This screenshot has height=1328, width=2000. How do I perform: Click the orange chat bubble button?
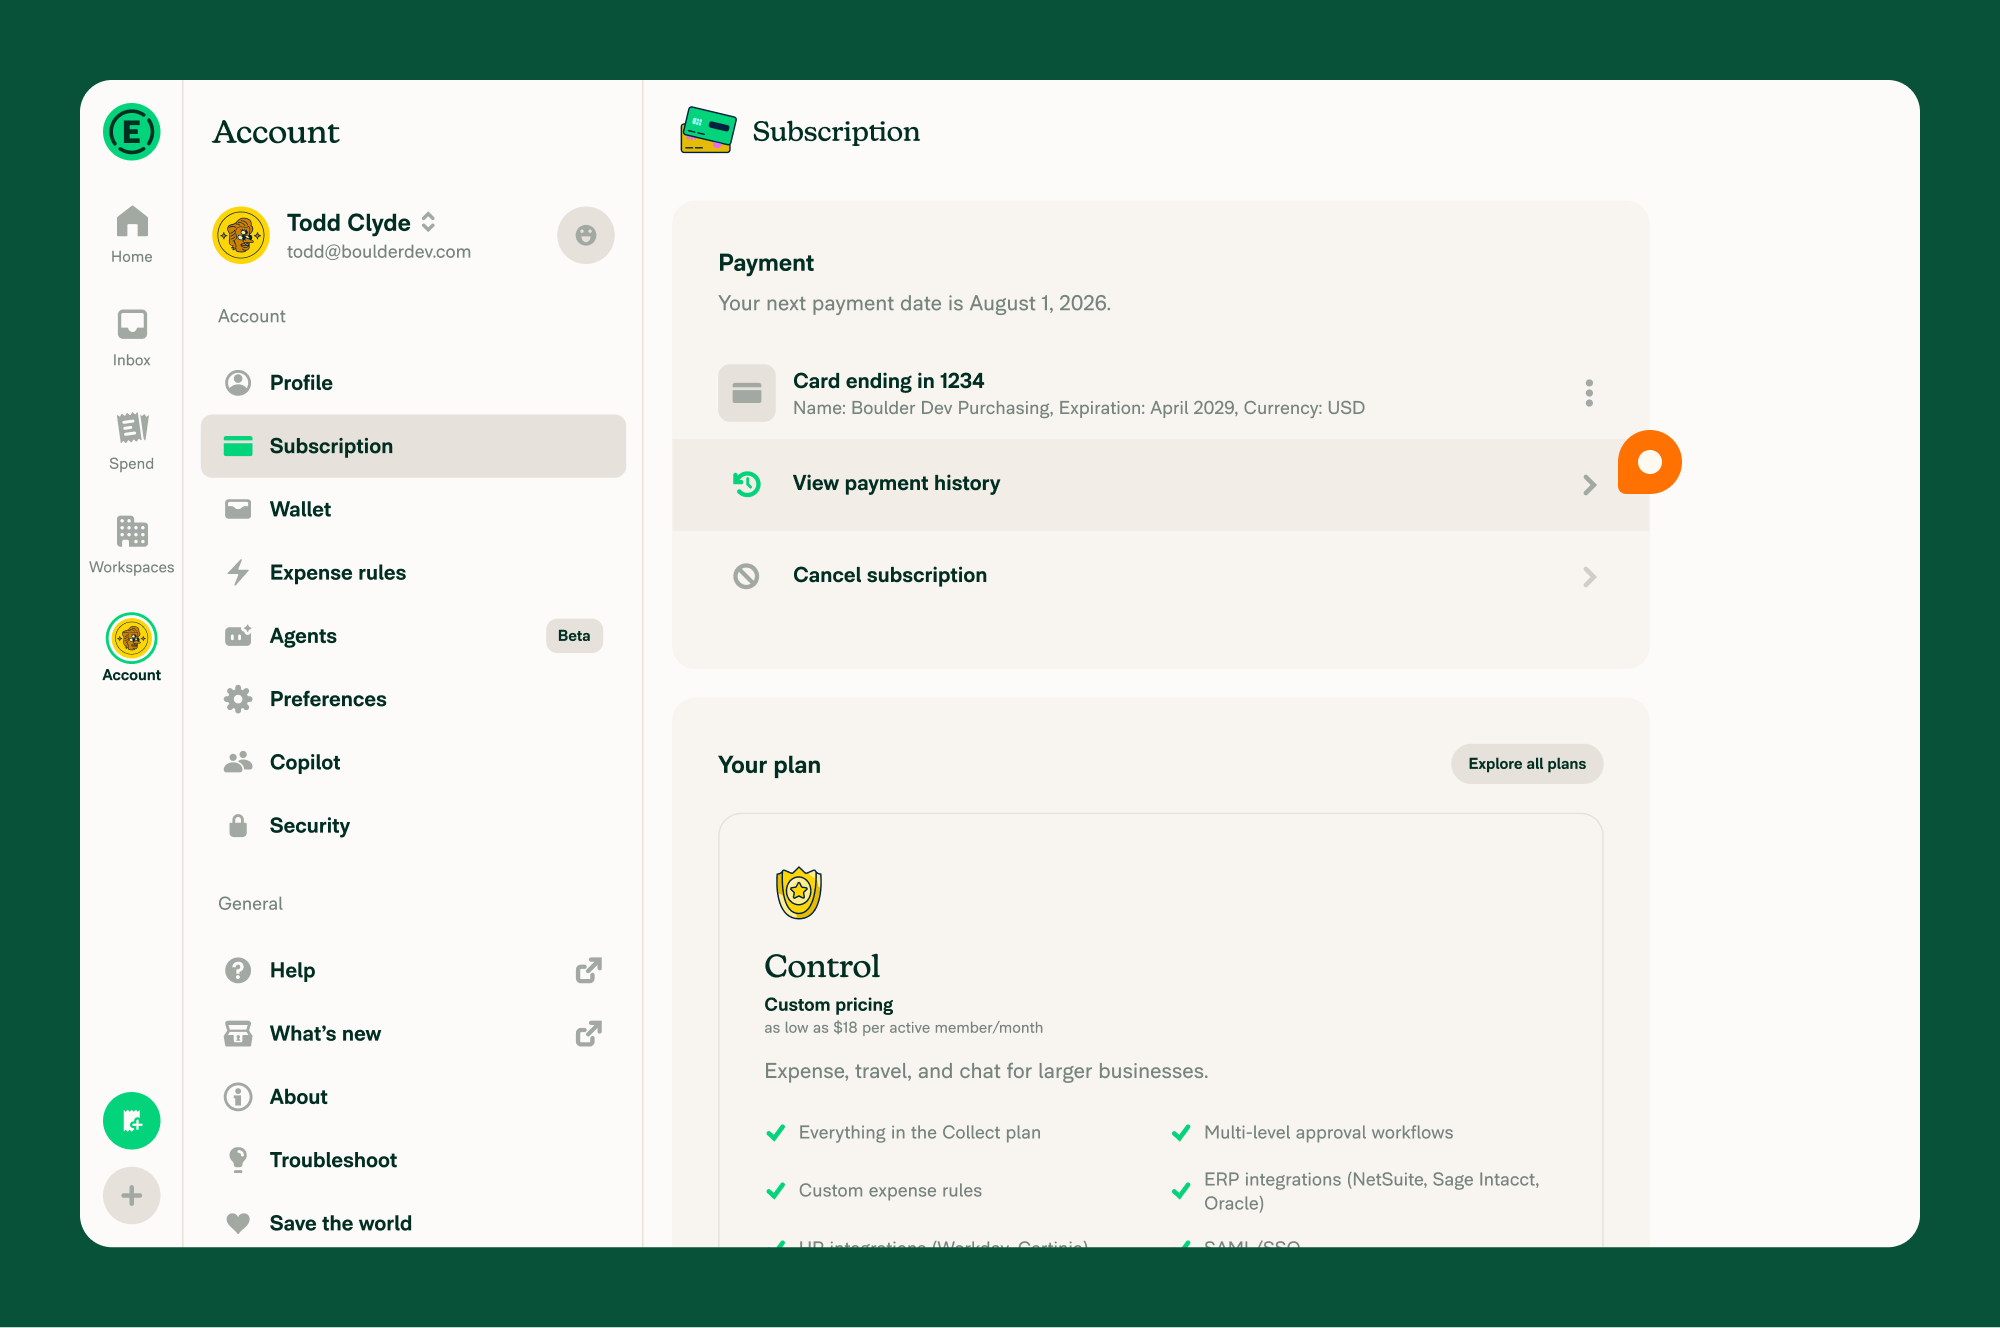1650,462
